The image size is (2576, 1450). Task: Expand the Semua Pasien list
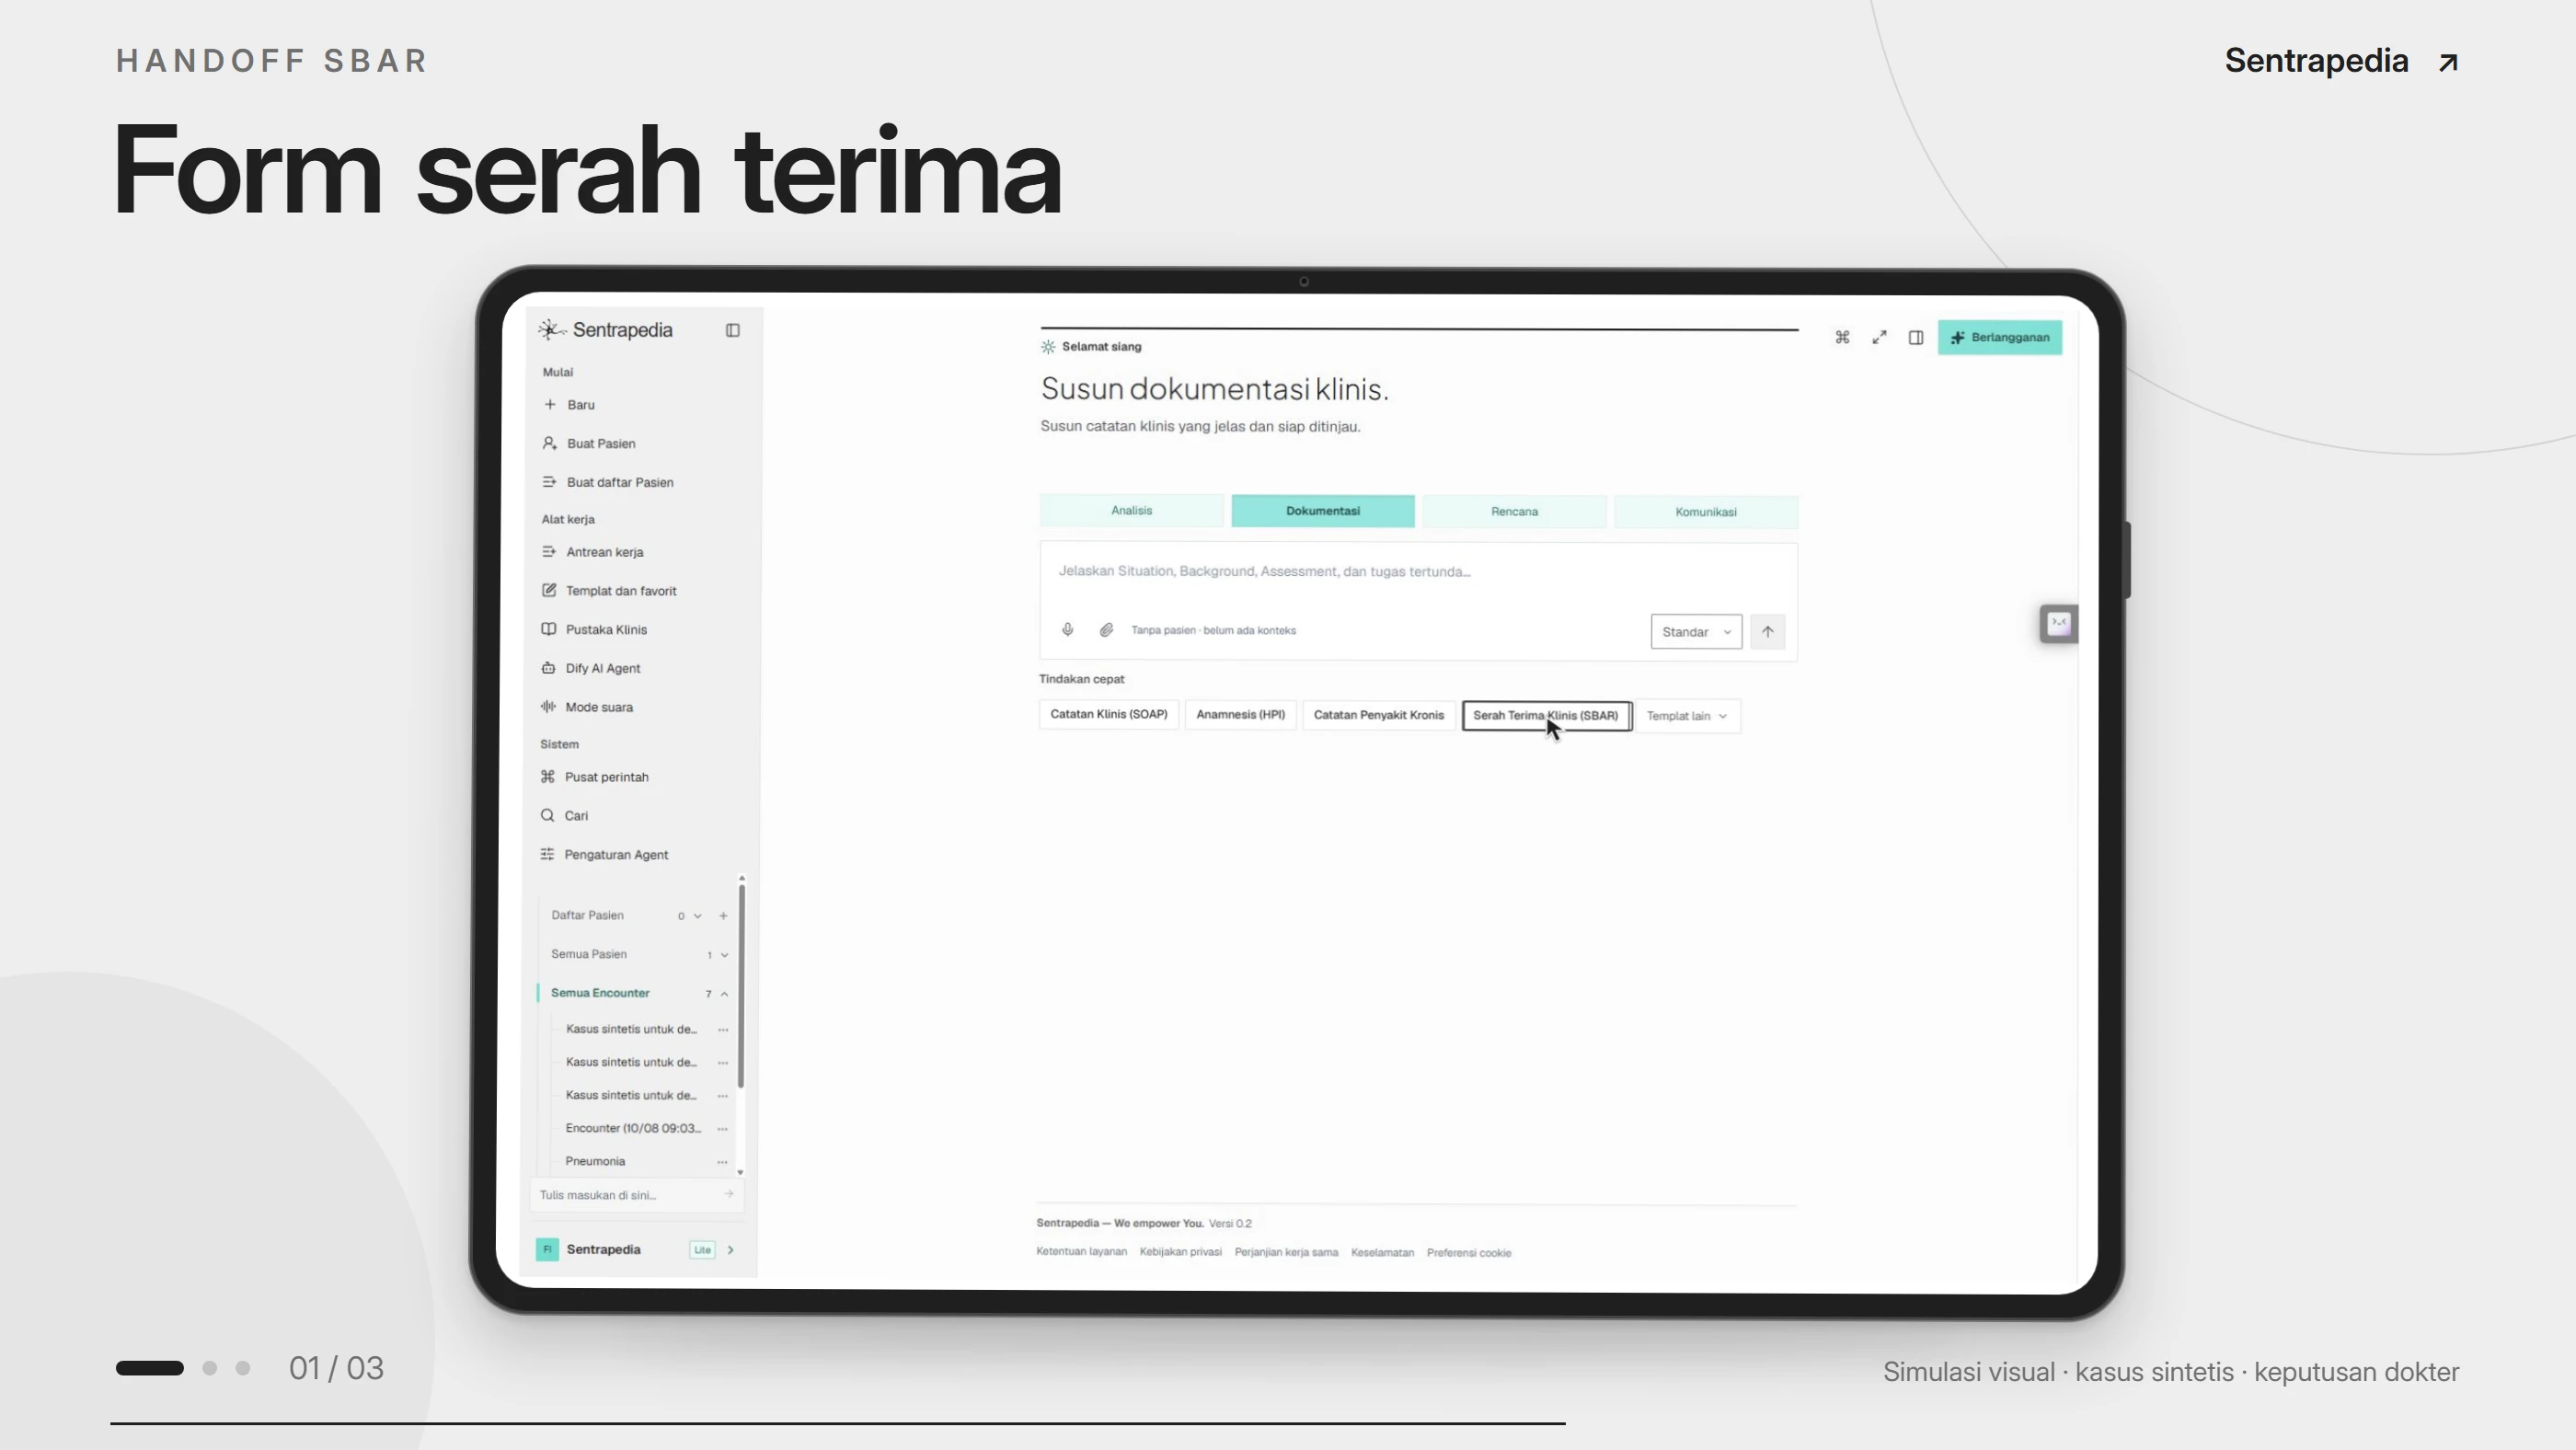coord(724,955)
